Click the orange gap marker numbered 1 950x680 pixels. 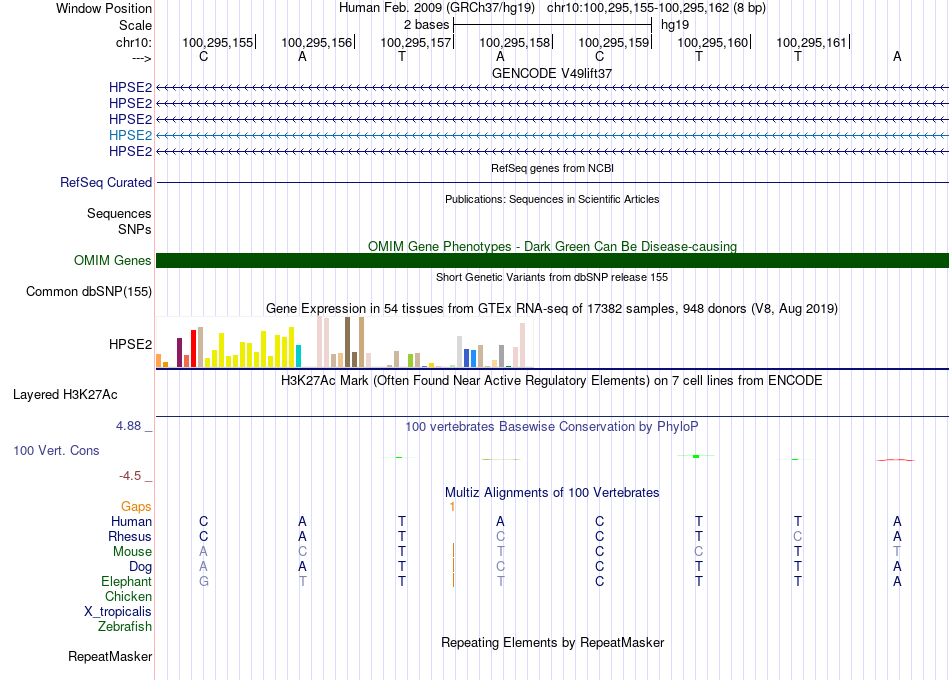click(x=452, y=507)
